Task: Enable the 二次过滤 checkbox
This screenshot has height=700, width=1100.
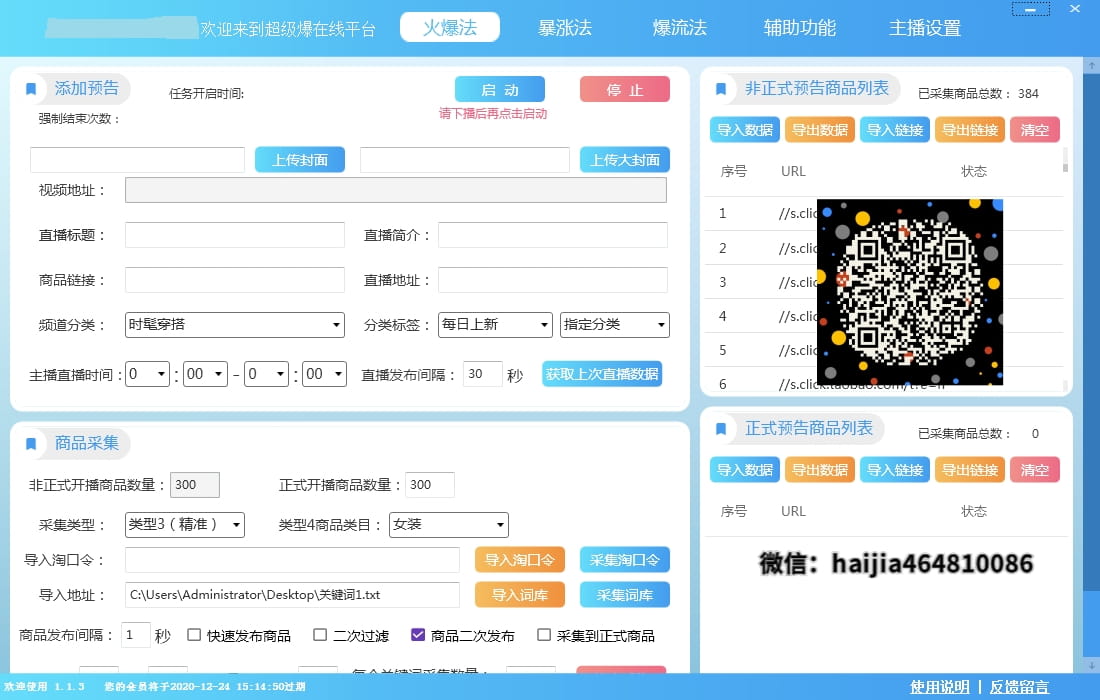Action: tap(320, 635)
